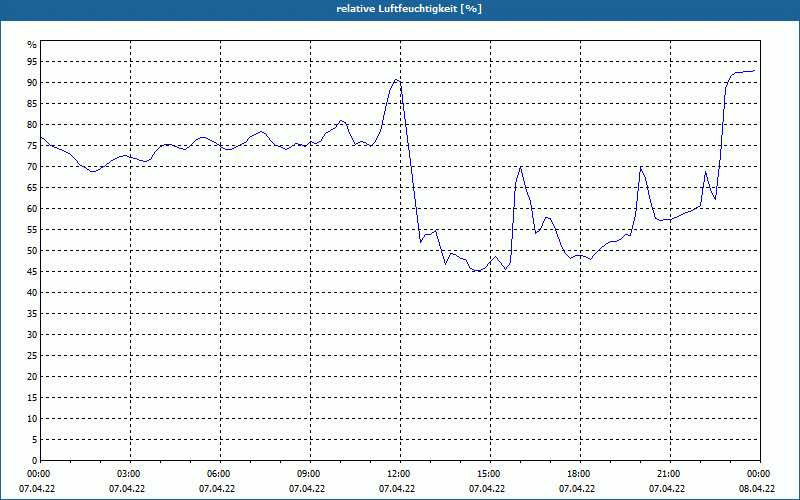Click the '0' y-axis origin label
The height and width of the screenshot is (500, 800).
[x=34, y=461]
